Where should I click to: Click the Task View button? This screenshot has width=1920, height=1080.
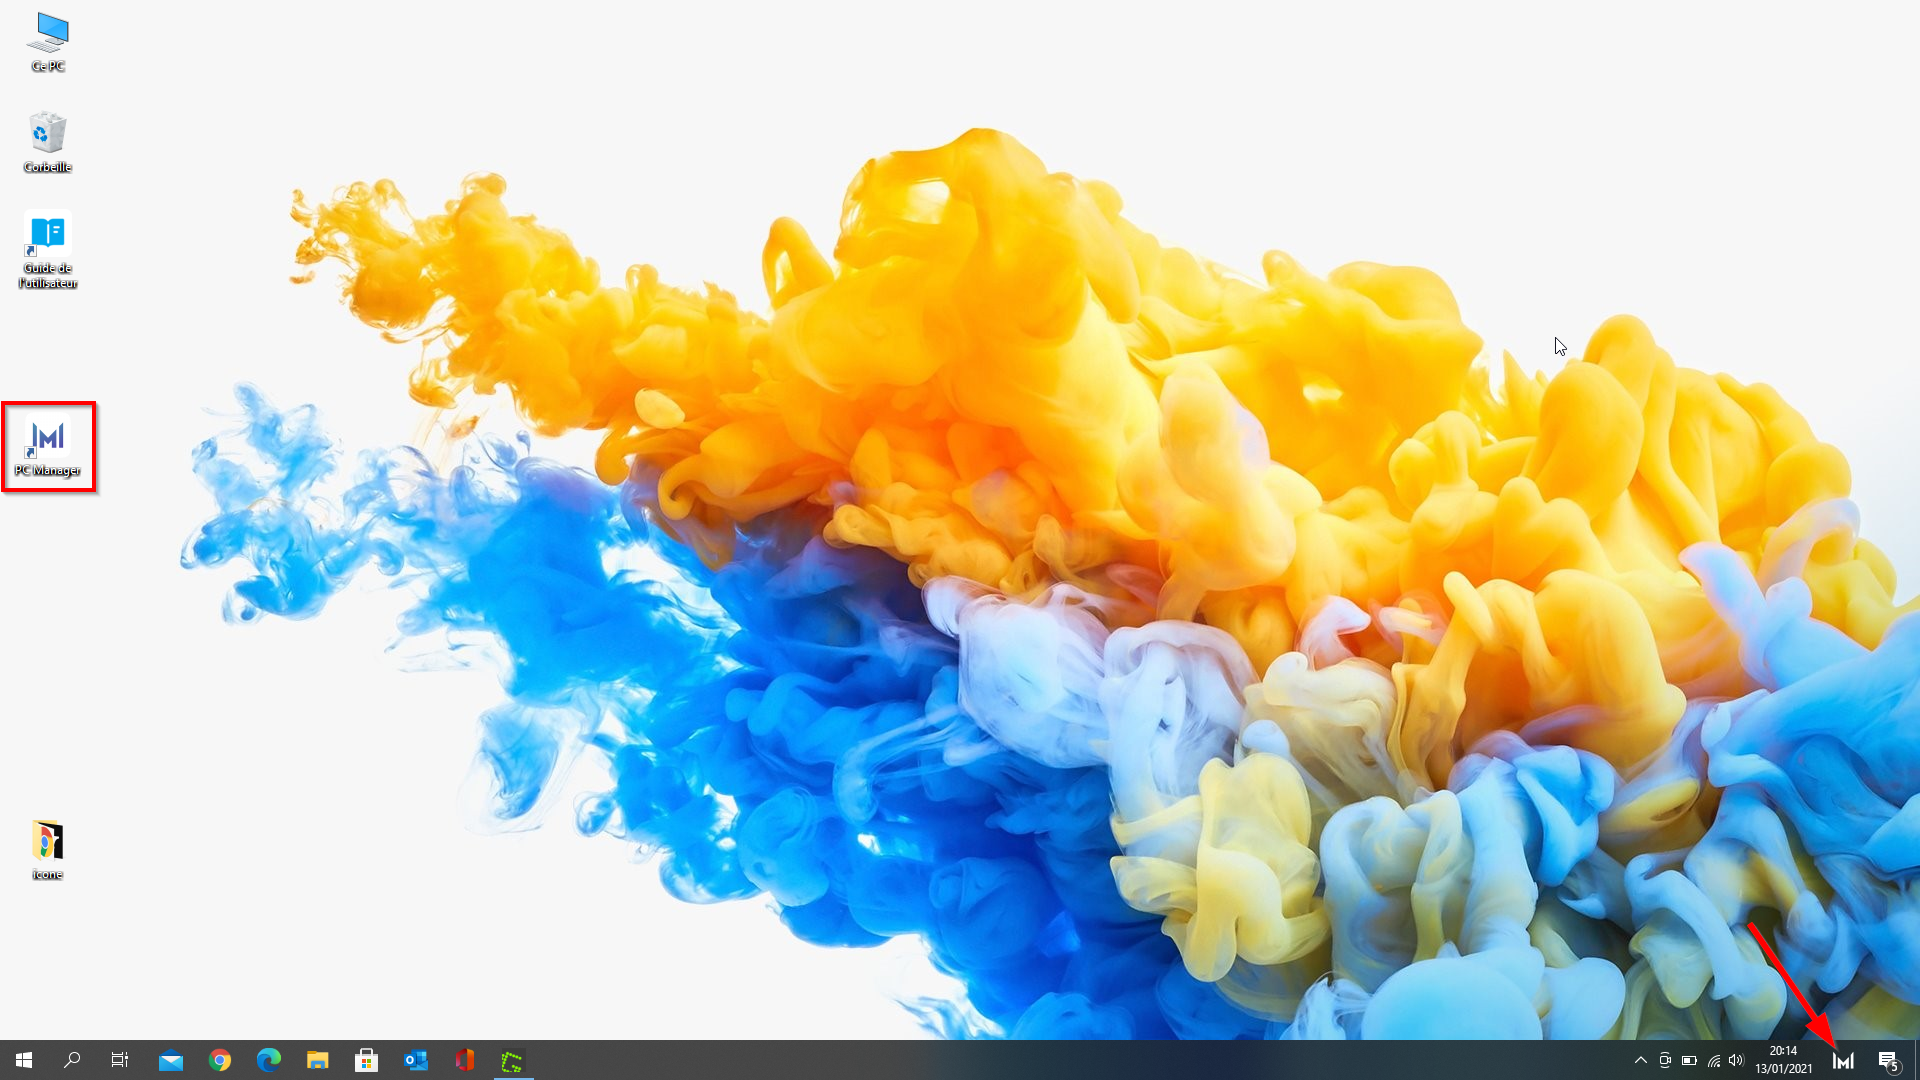[x=119, y=1059]
